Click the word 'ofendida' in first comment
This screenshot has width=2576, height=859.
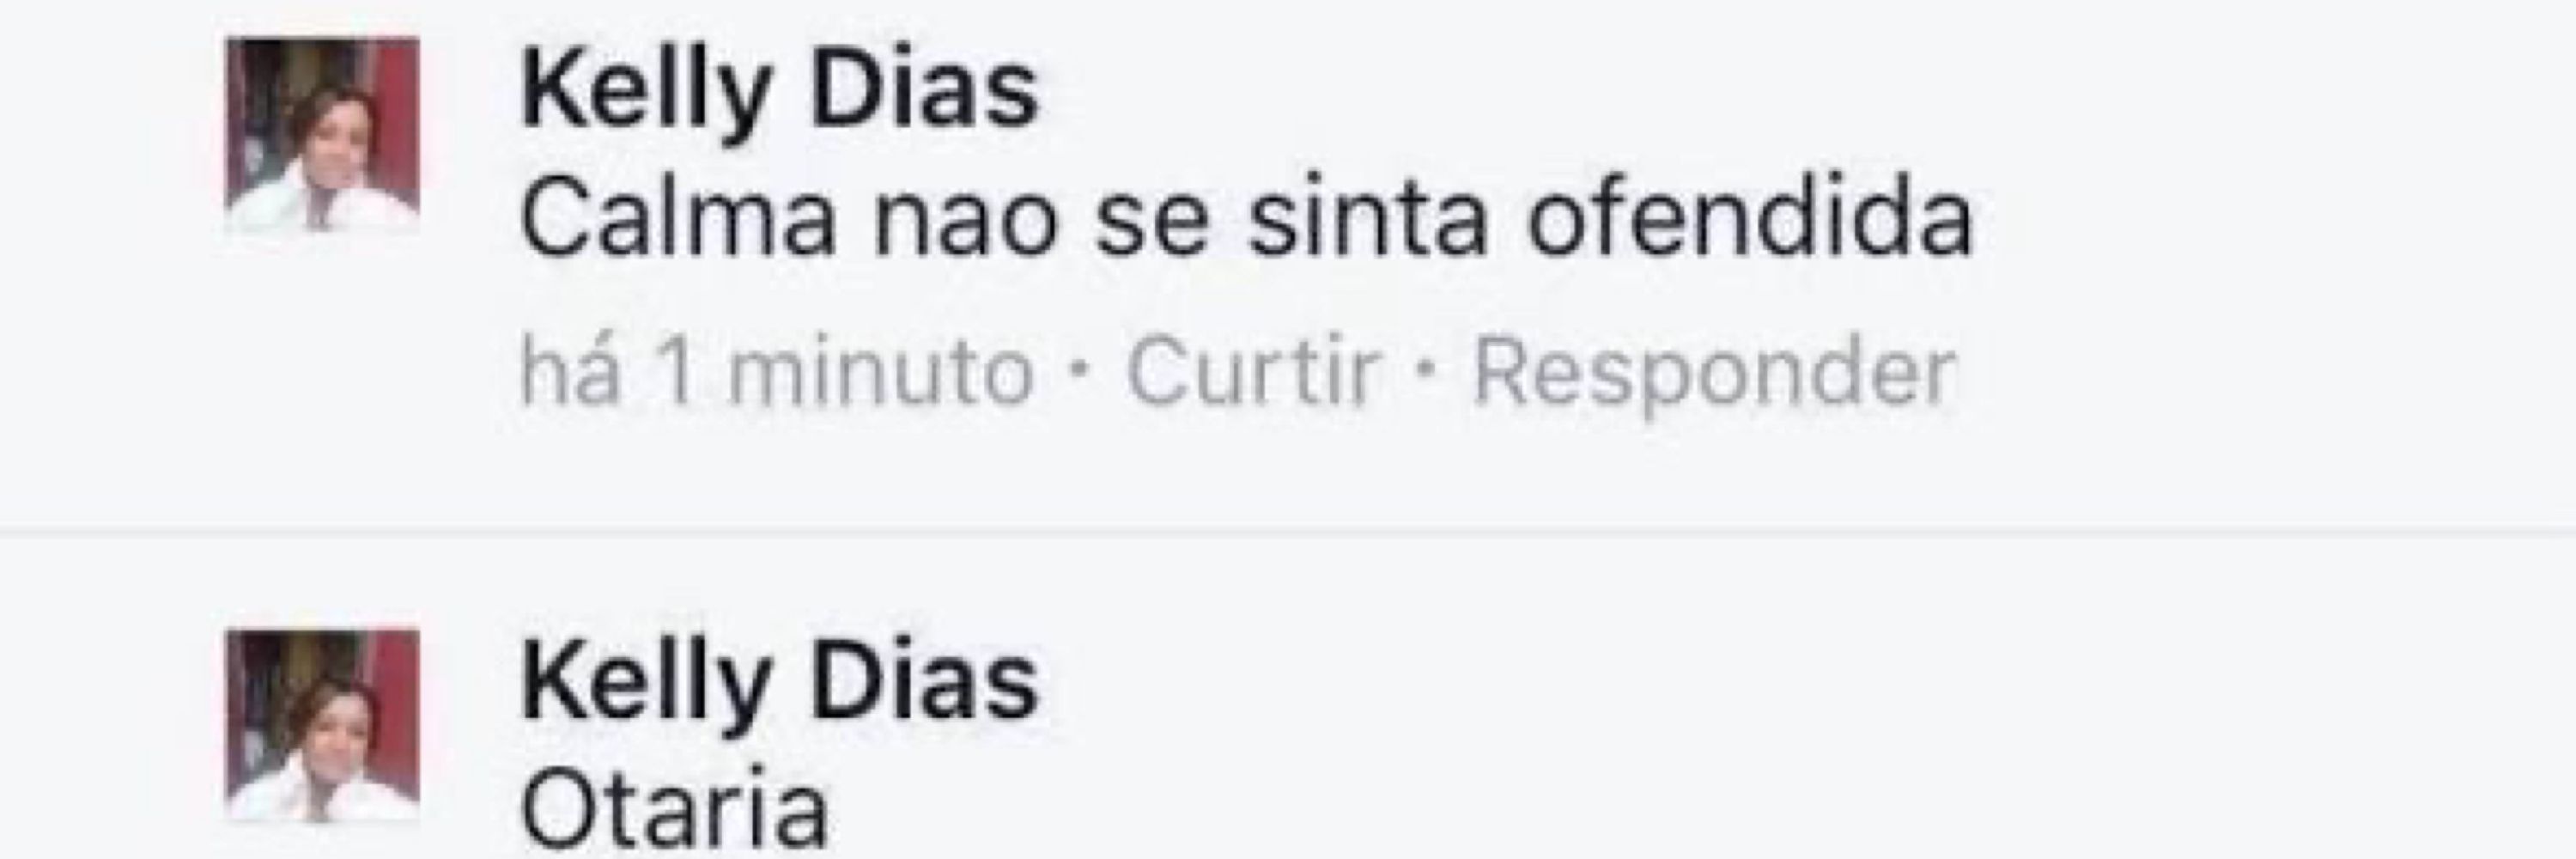click(x=1750, y=220)
